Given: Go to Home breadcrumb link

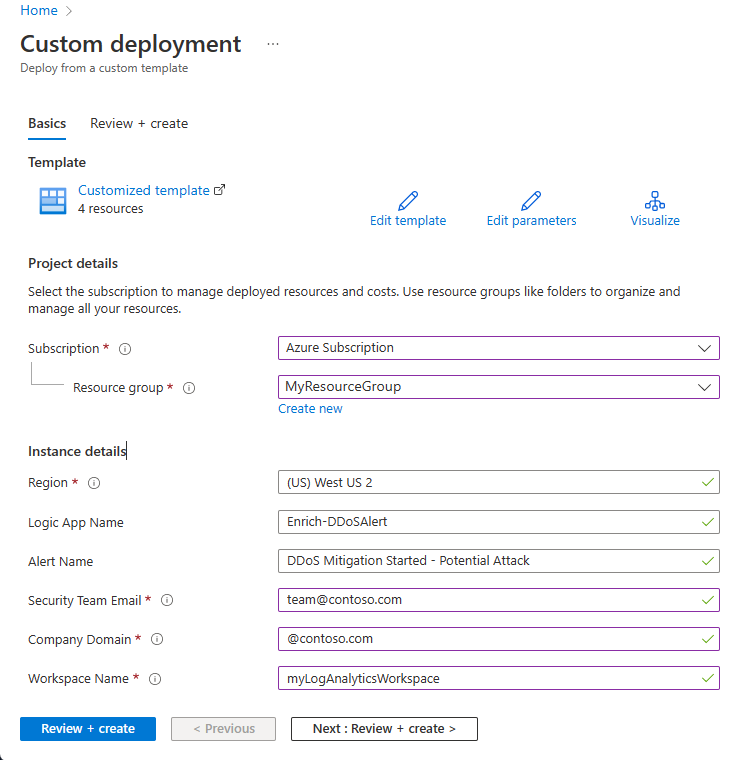Looking at the screenshot, I should [39, 10].
